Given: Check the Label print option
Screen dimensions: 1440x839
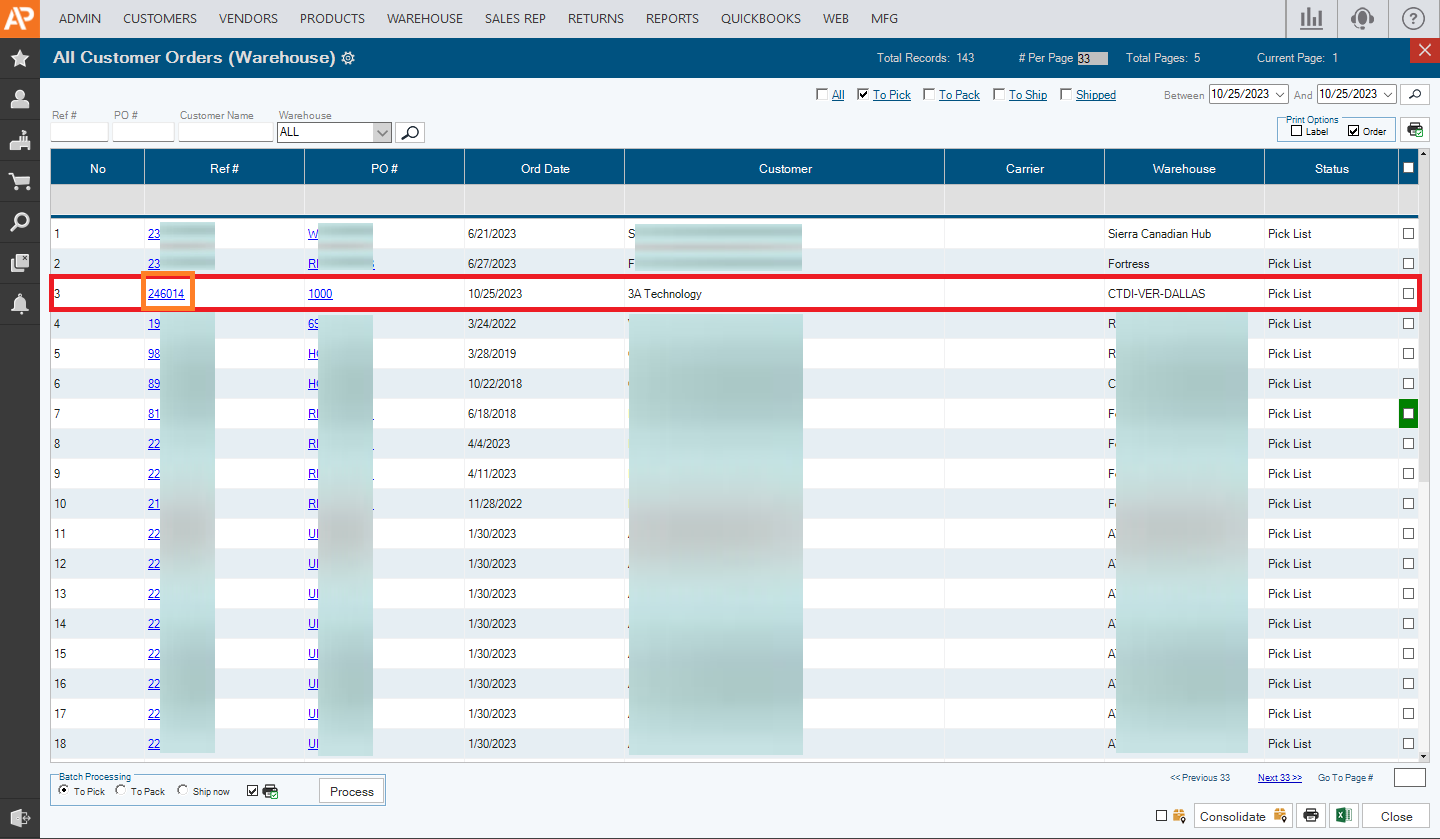Looking at the screenshot, I should pyautogui.click(x=1297, y=131).
